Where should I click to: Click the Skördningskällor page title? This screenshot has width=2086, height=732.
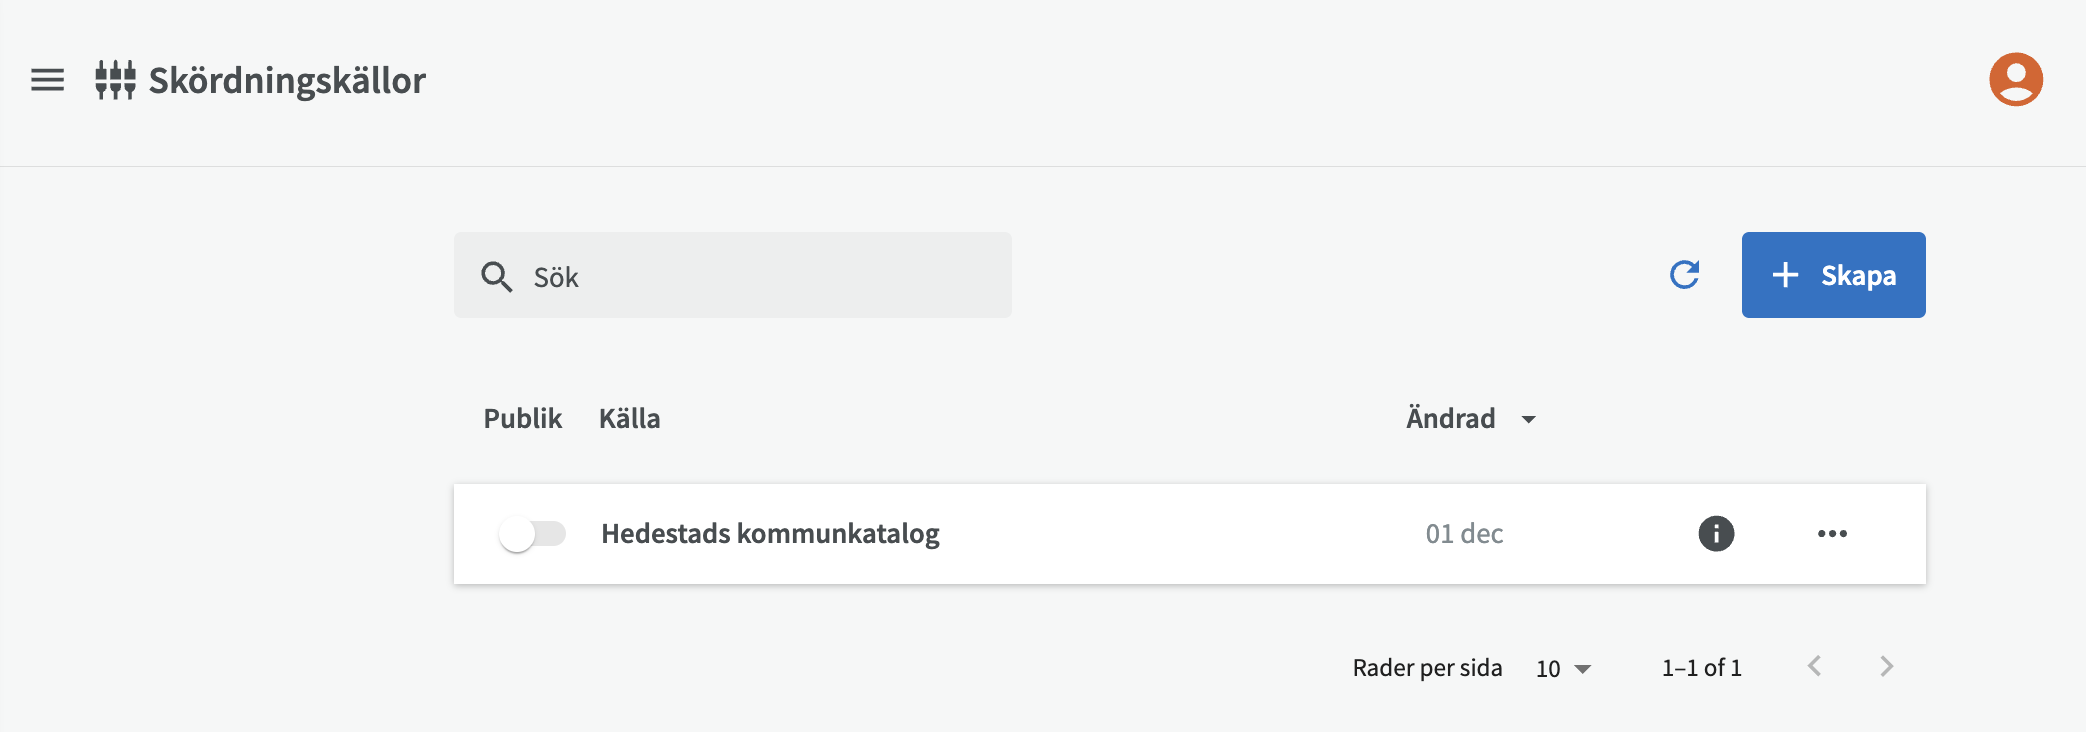coord(287,80)
